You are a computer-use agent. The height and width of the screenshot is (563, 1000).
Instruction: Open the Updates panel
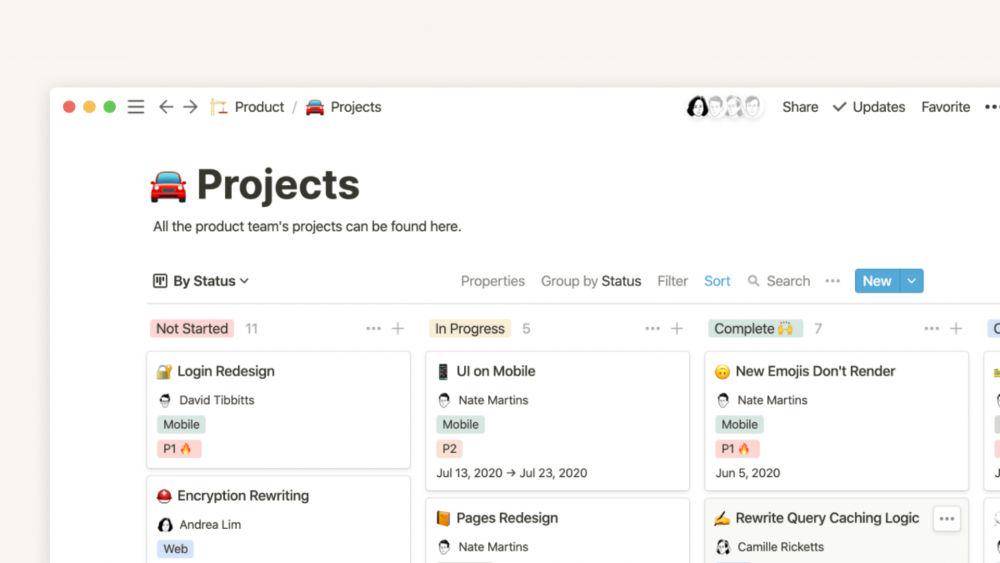869,107
